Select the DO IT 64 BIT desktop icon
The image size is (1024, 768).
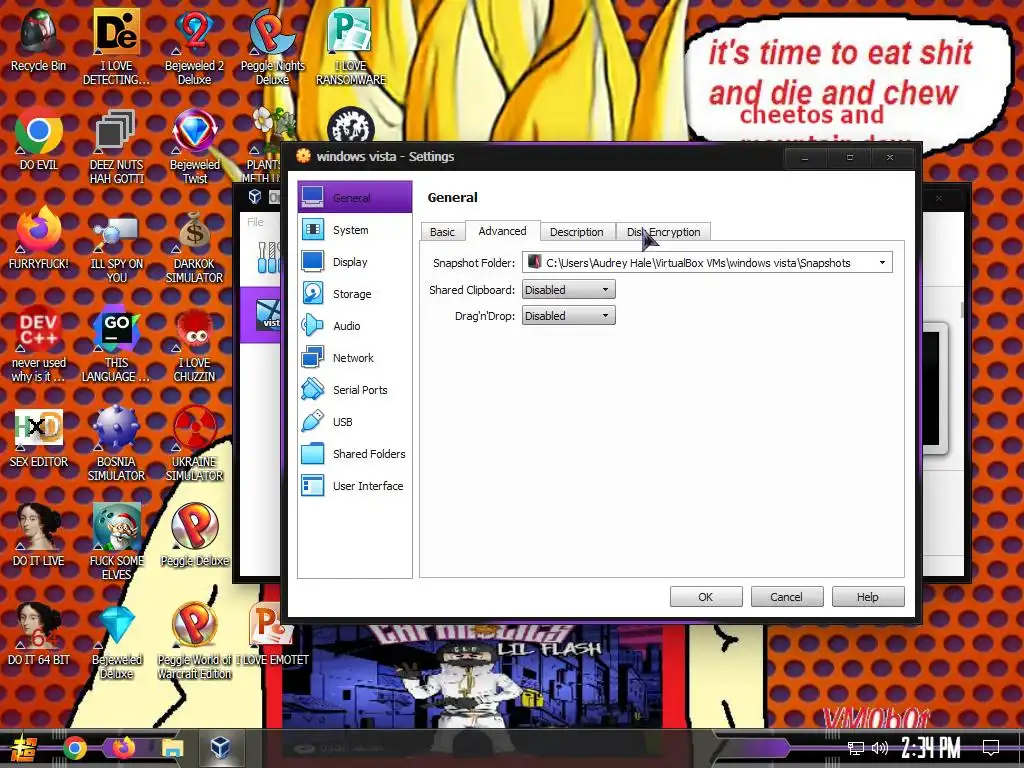click(39, 635)
